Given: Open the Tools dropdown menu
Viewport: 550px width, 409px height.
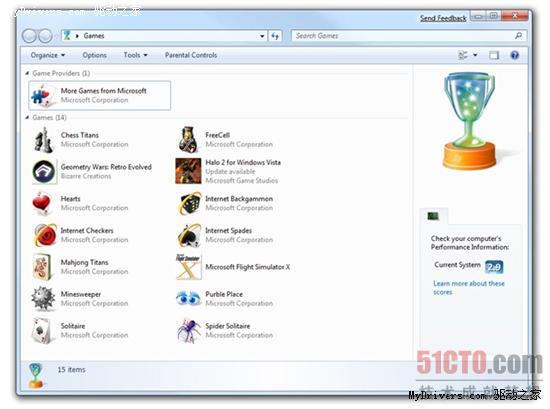Looking at the screenshot, I should (x=135, y=55).
